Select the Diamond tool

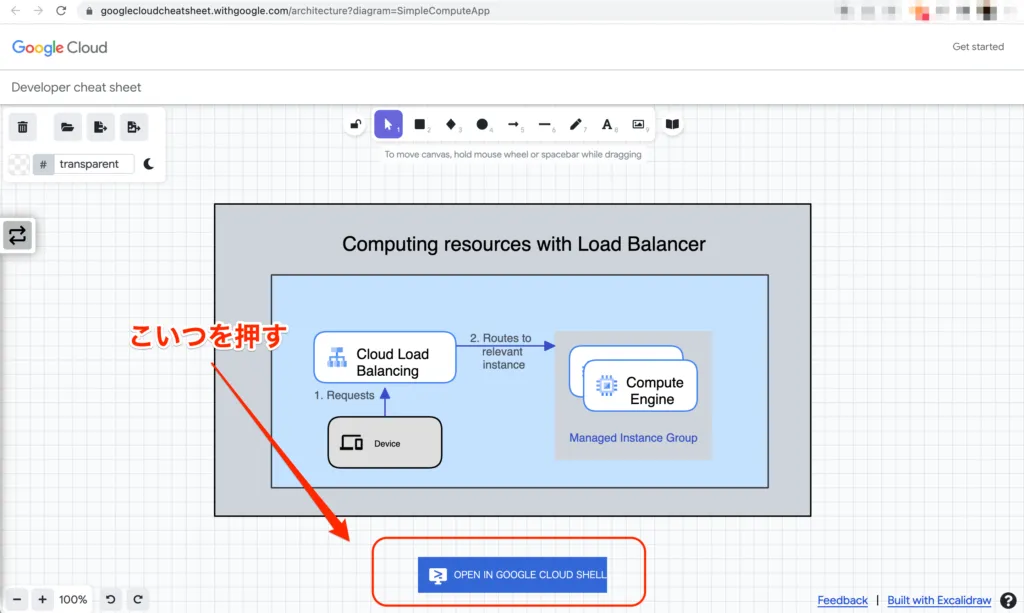(451, 124)
